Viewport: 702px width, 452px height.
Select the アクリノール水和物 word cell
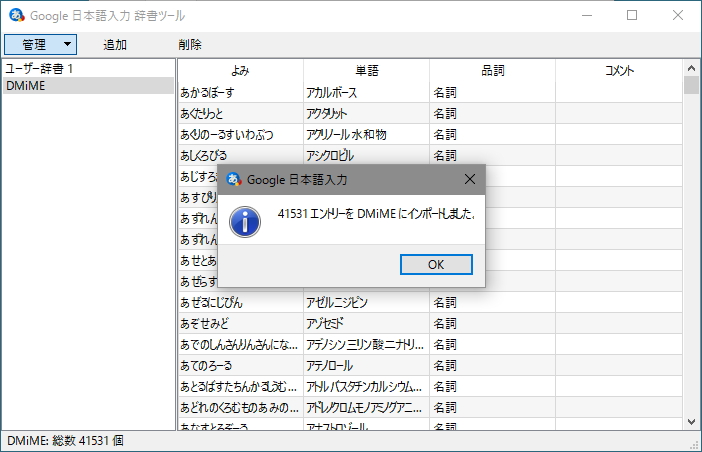pos(367,135)
